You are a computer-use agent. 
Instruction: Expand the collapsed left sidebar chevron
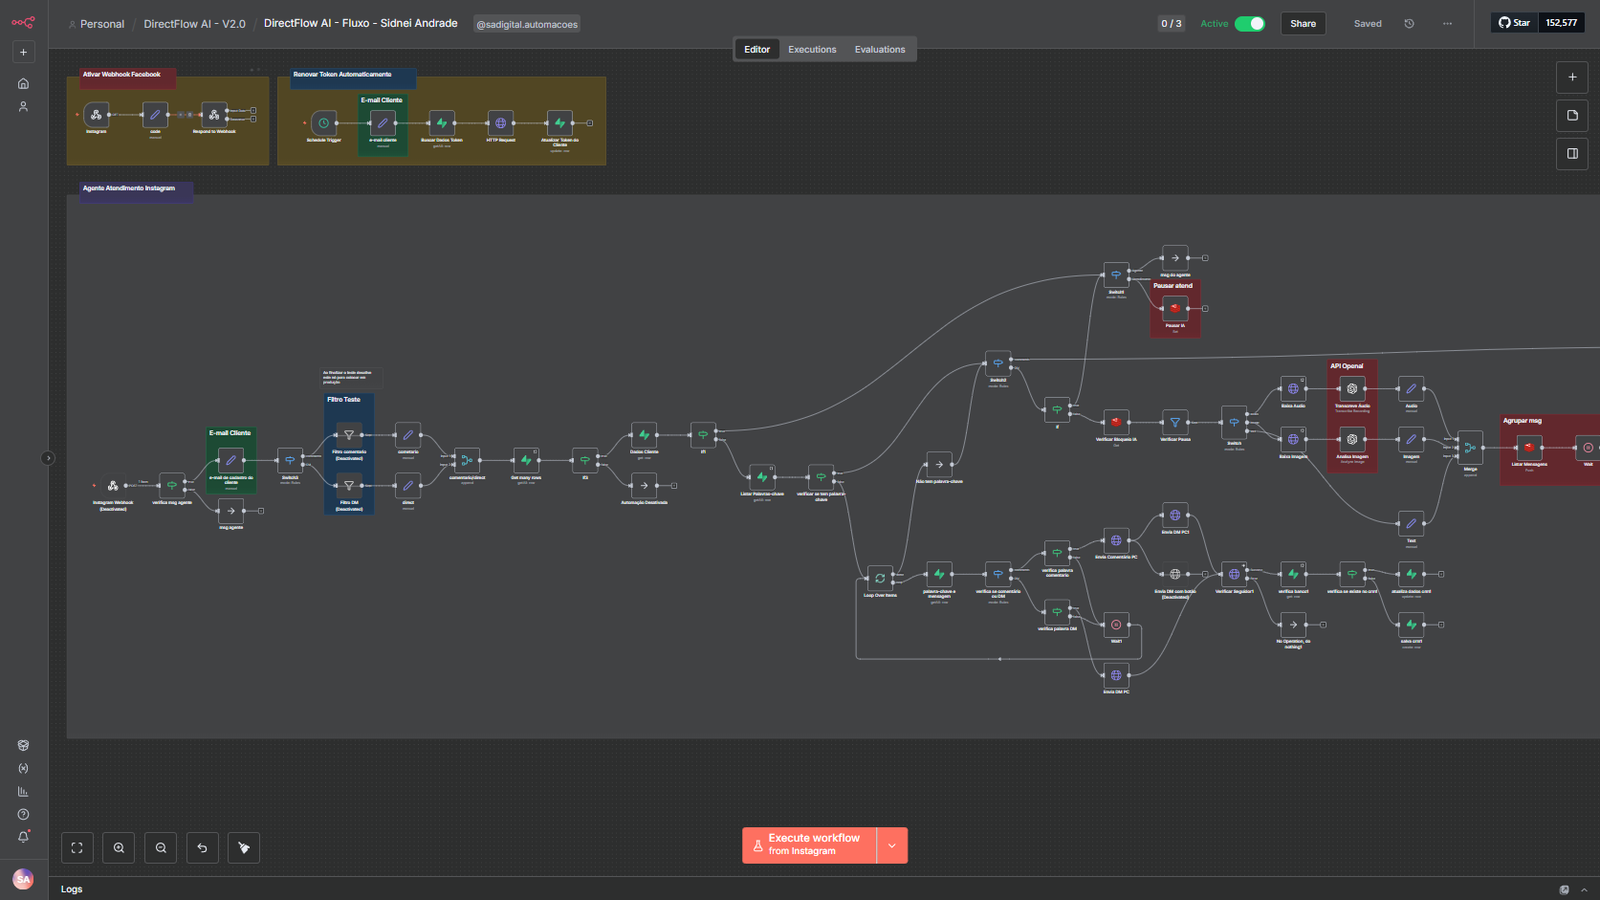[48, 458]
